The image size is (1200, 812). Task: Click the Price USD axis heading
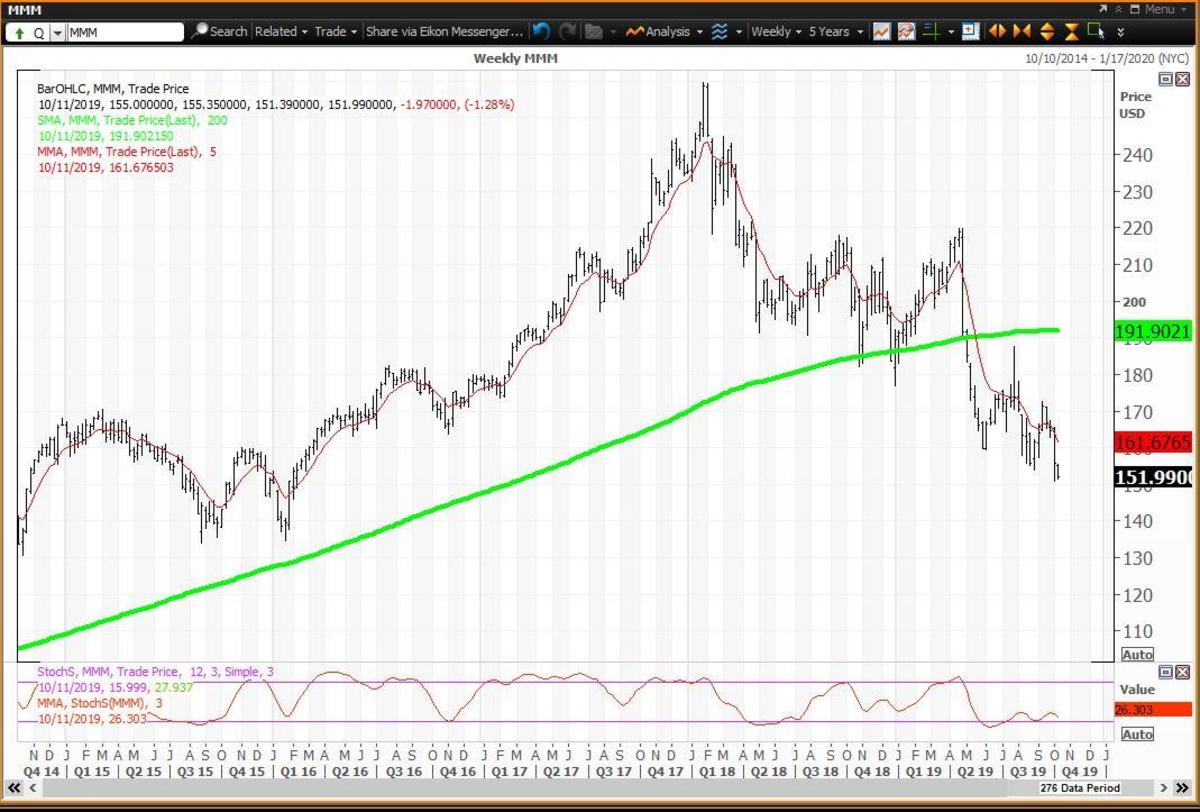pyautogui.click(x=1136, y=105)
